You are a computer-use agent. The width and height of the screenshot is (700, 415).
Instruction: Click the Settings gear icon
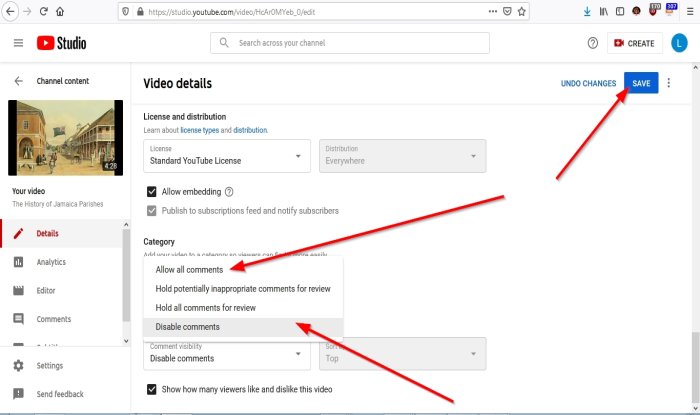pos(18,365)
